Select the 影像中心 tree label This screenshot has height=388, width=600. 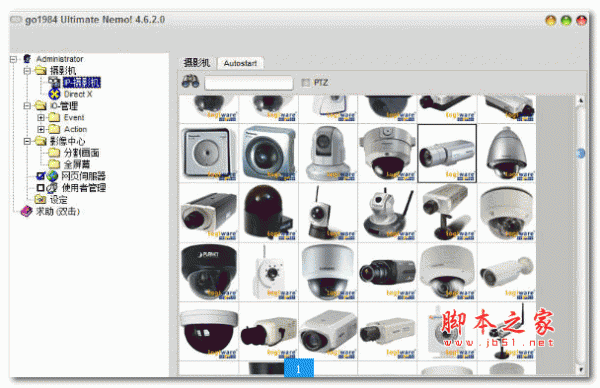(x=68, y=141)
